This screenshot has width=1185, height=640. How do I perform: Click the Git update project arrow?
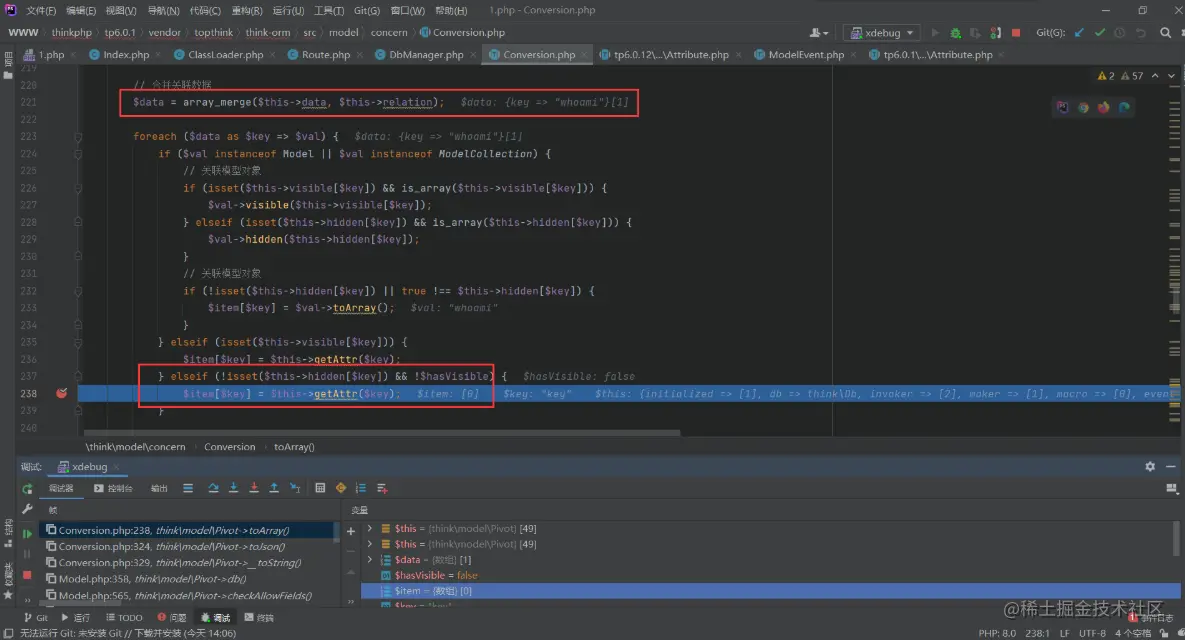(1079, 33)
